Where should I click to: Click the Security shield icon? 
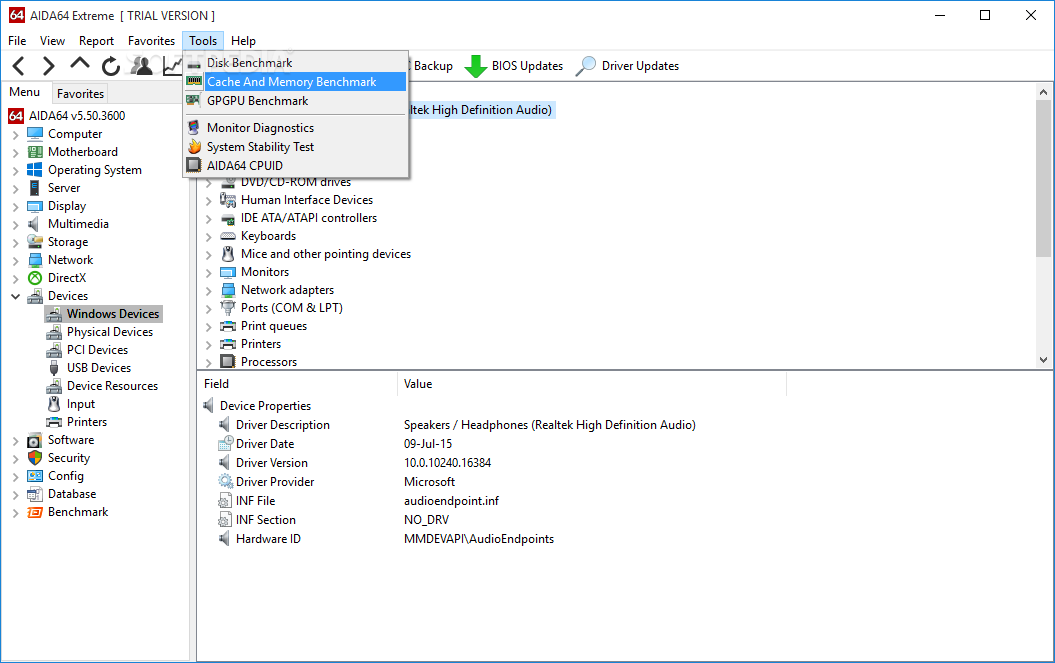35,458
